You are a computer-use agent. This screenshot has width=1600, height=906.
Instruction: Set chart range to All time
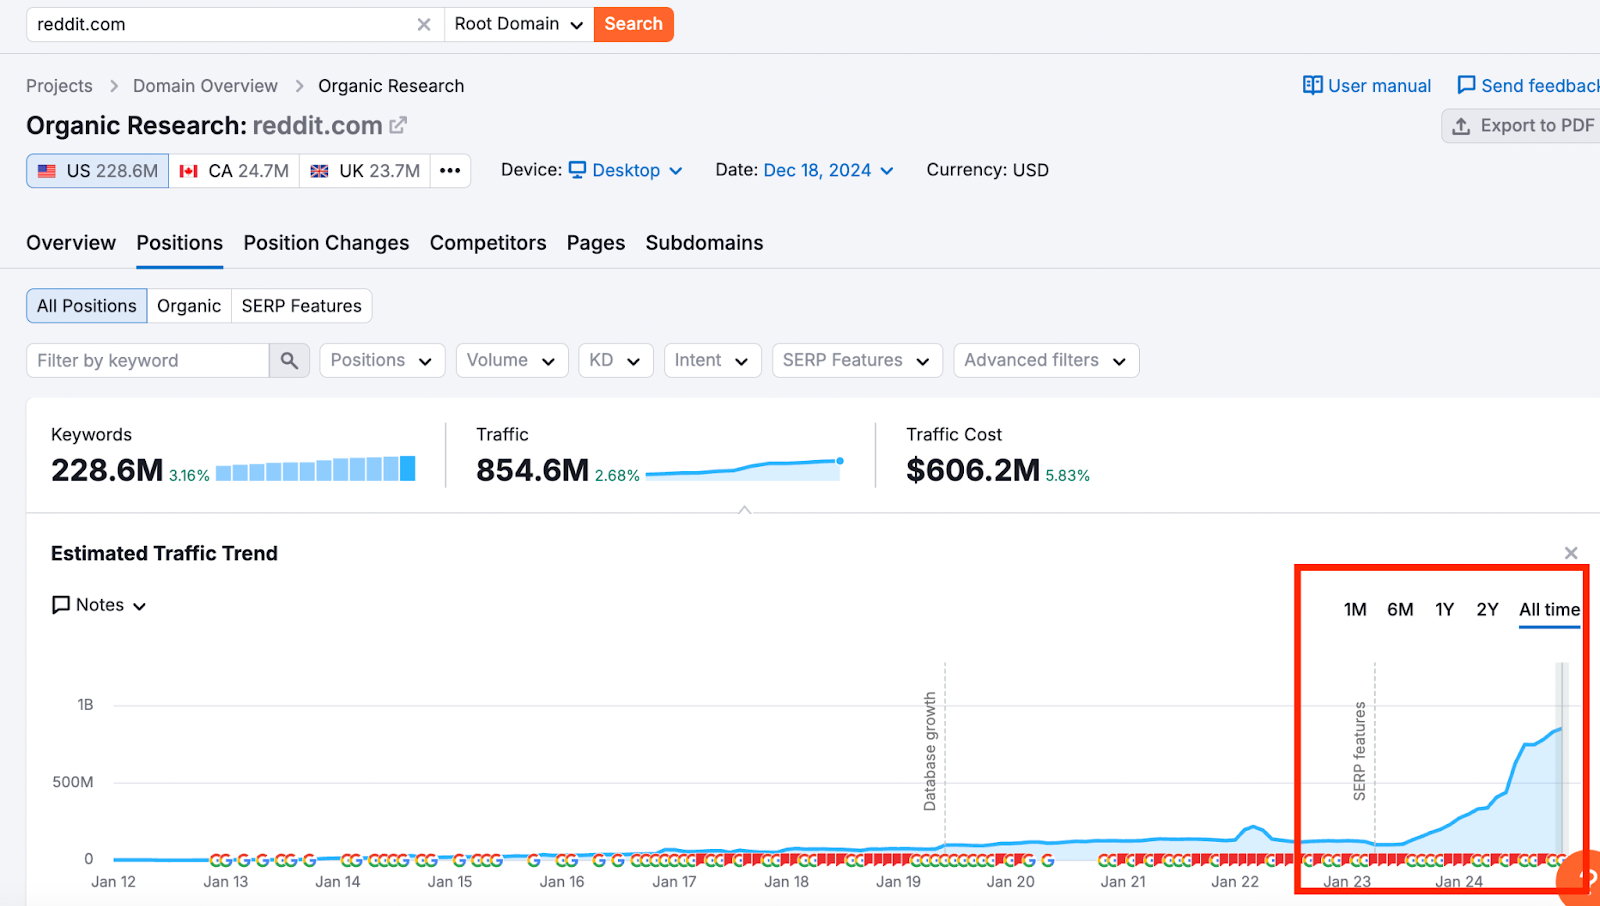pos(1549,610)
